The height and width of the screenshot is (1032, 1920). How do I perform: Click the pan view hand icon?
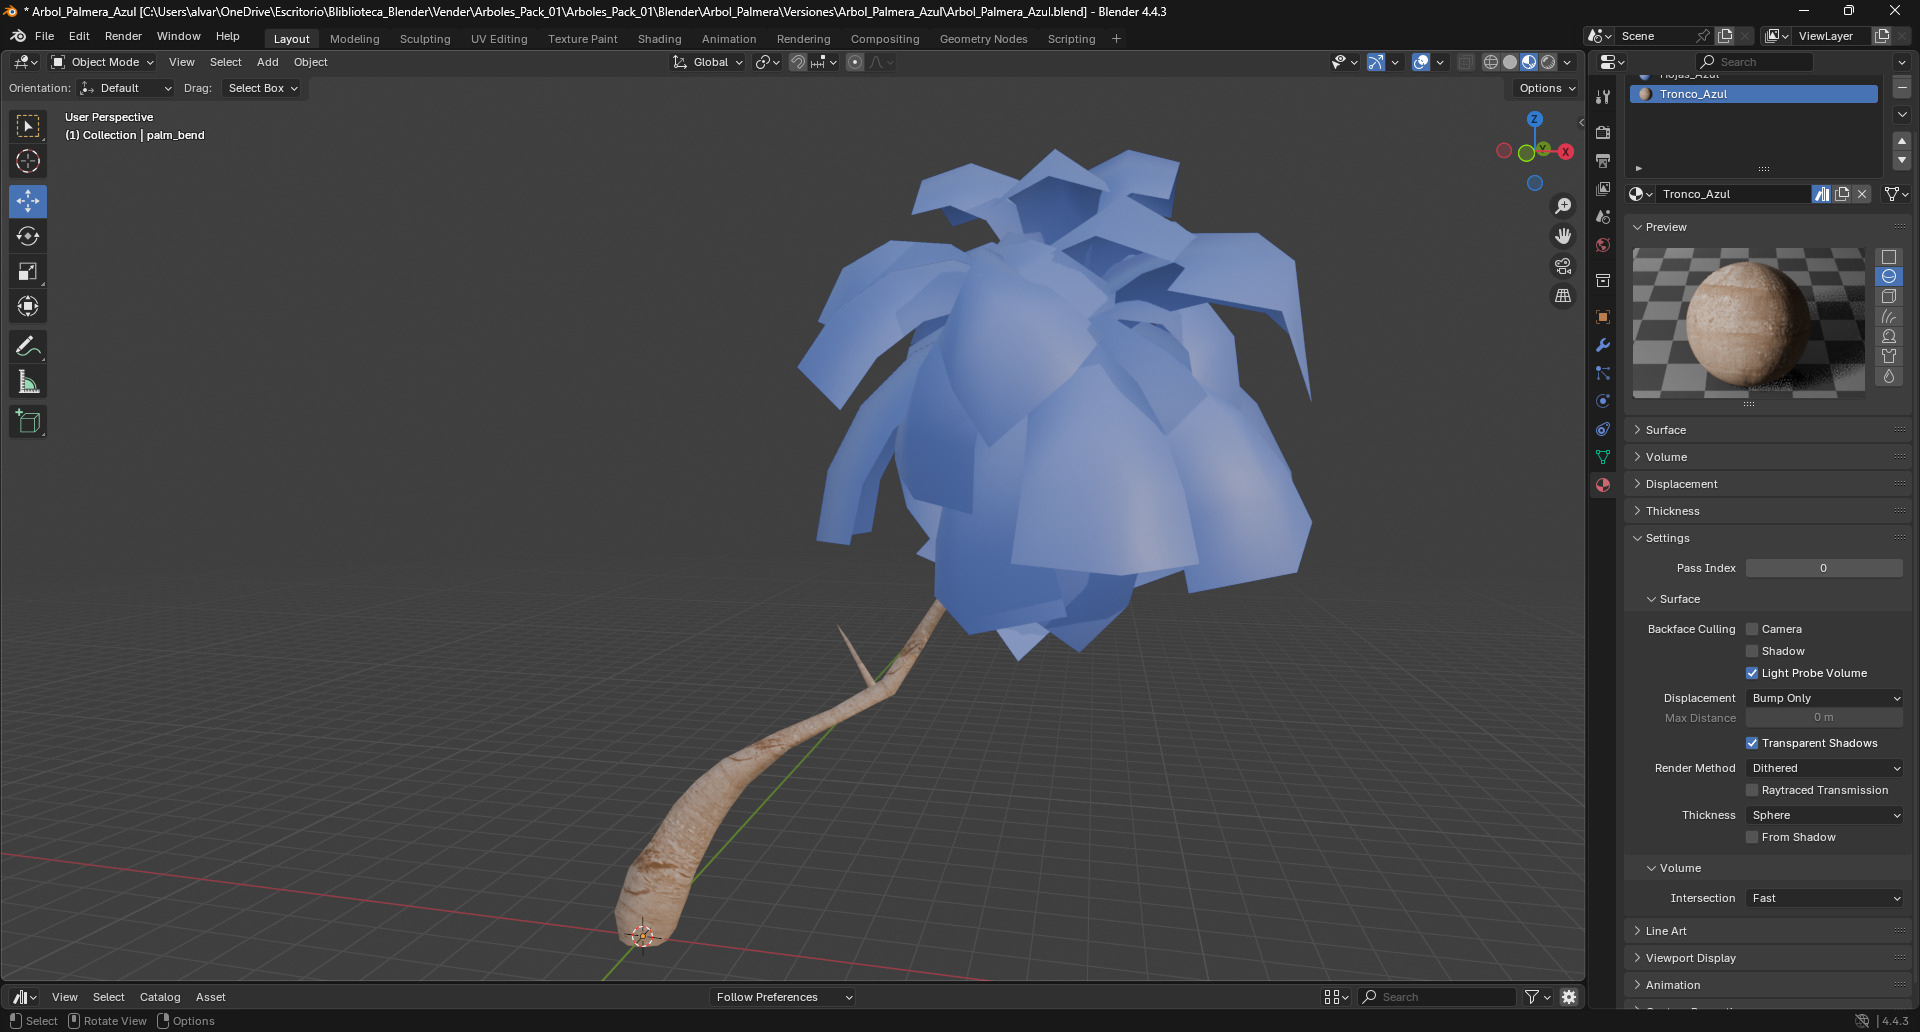pyautogui.click(x=1563, y=236)
